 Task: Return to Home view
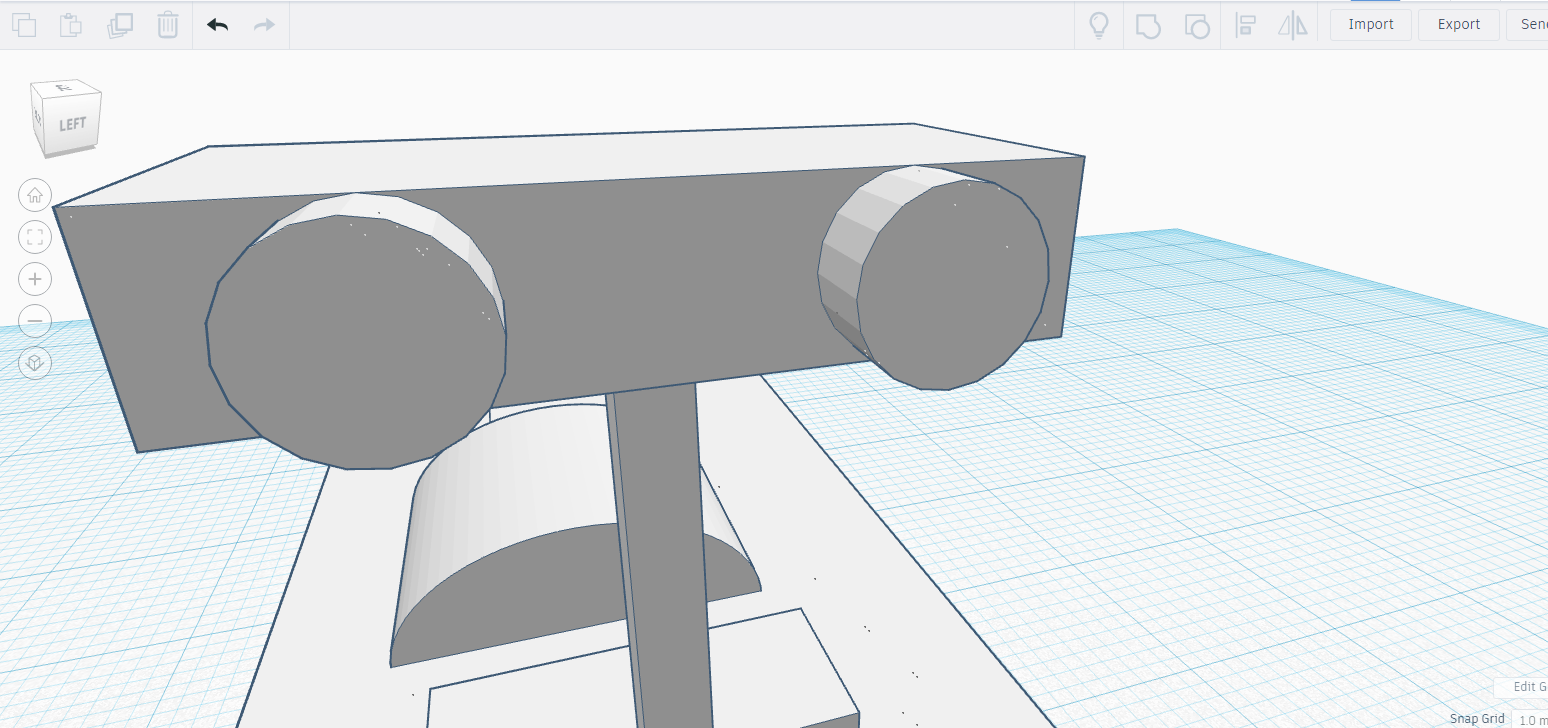35,195
